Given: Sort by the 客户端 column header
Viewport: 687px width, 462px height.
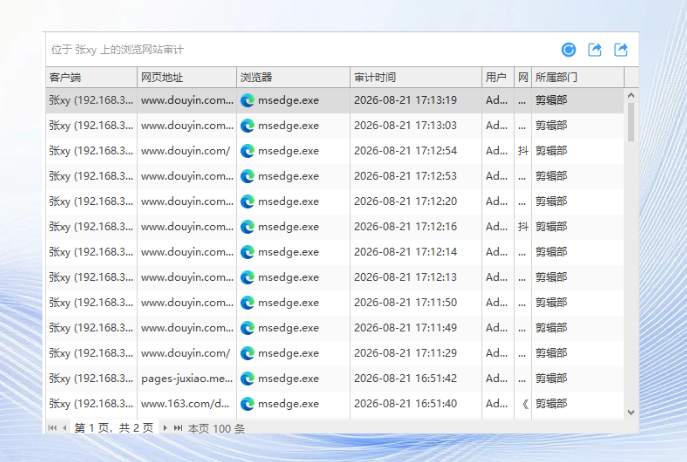Looking at the screenshot, I should (92, 78).
